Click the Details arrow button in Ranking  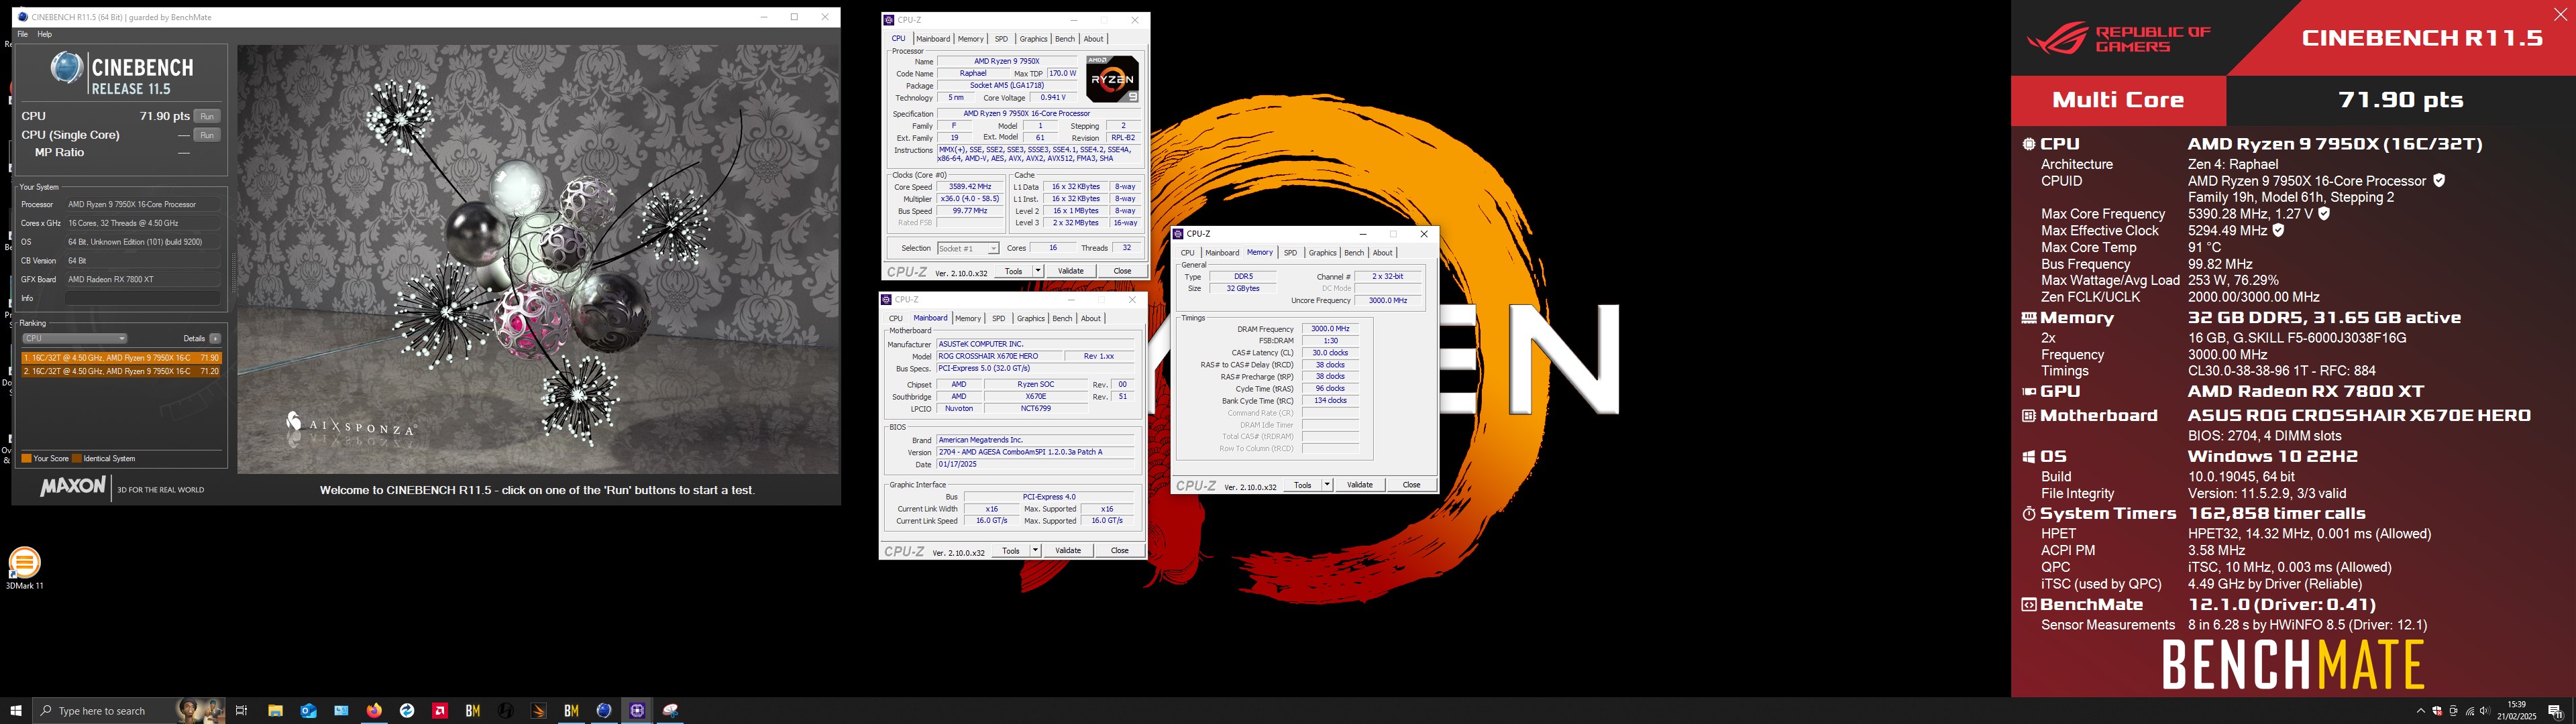coord(215,338)
